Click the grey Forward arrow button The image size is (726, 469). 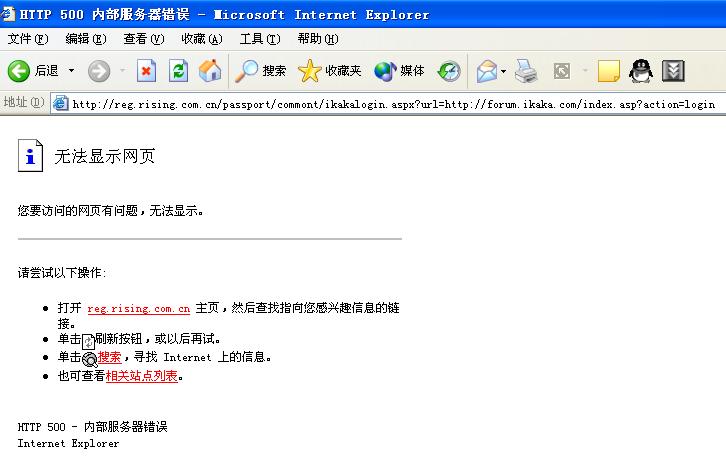click(99, 71)
